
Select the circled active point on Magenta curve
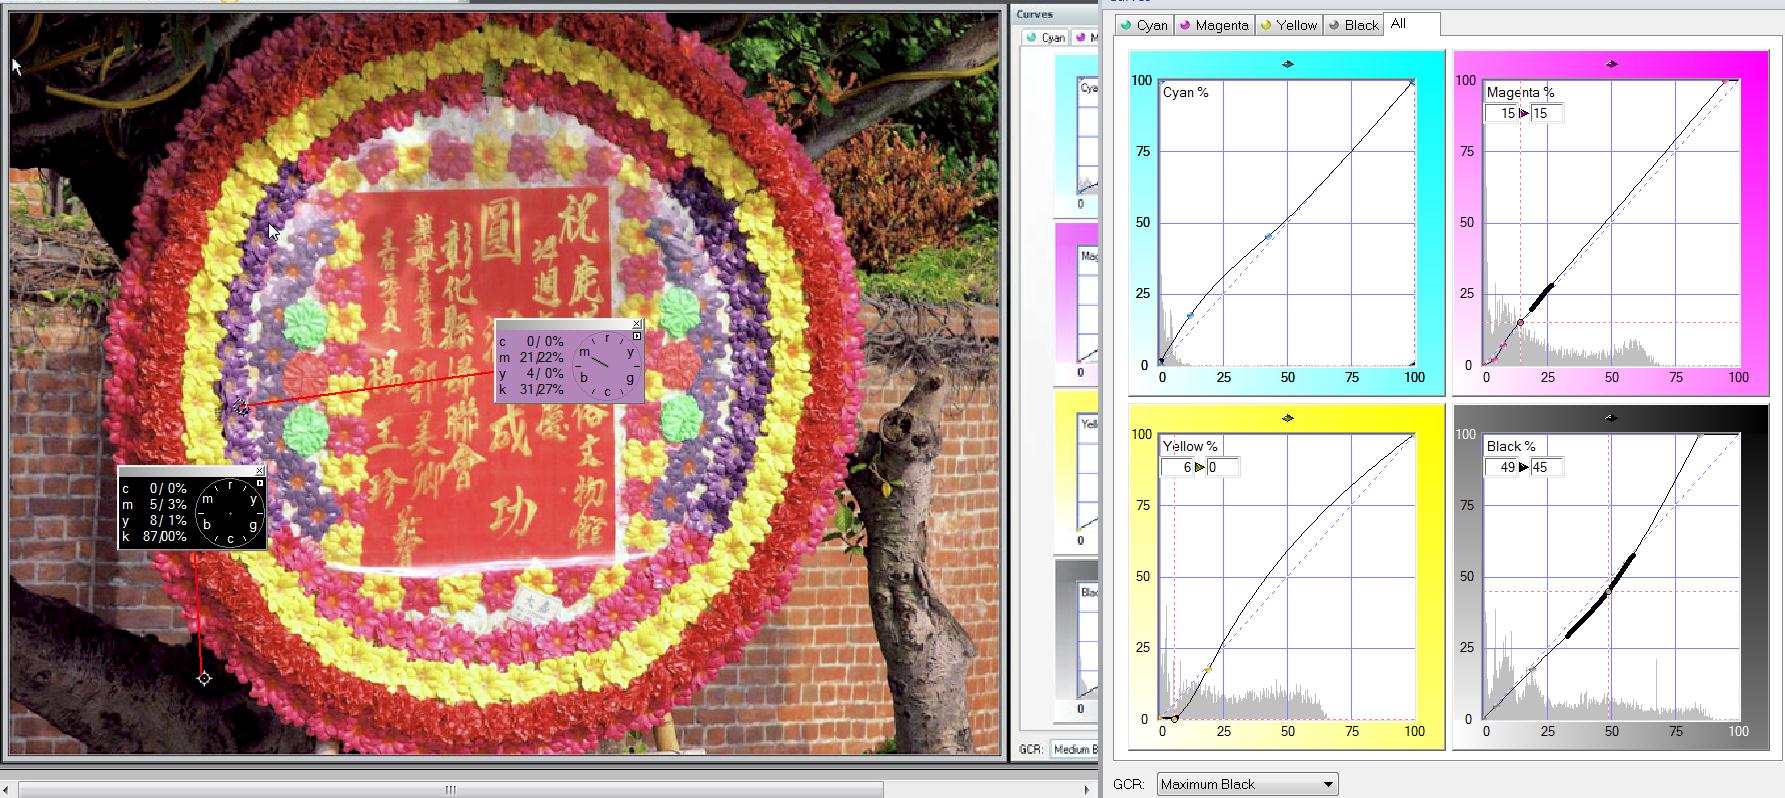click(1521, 322)
